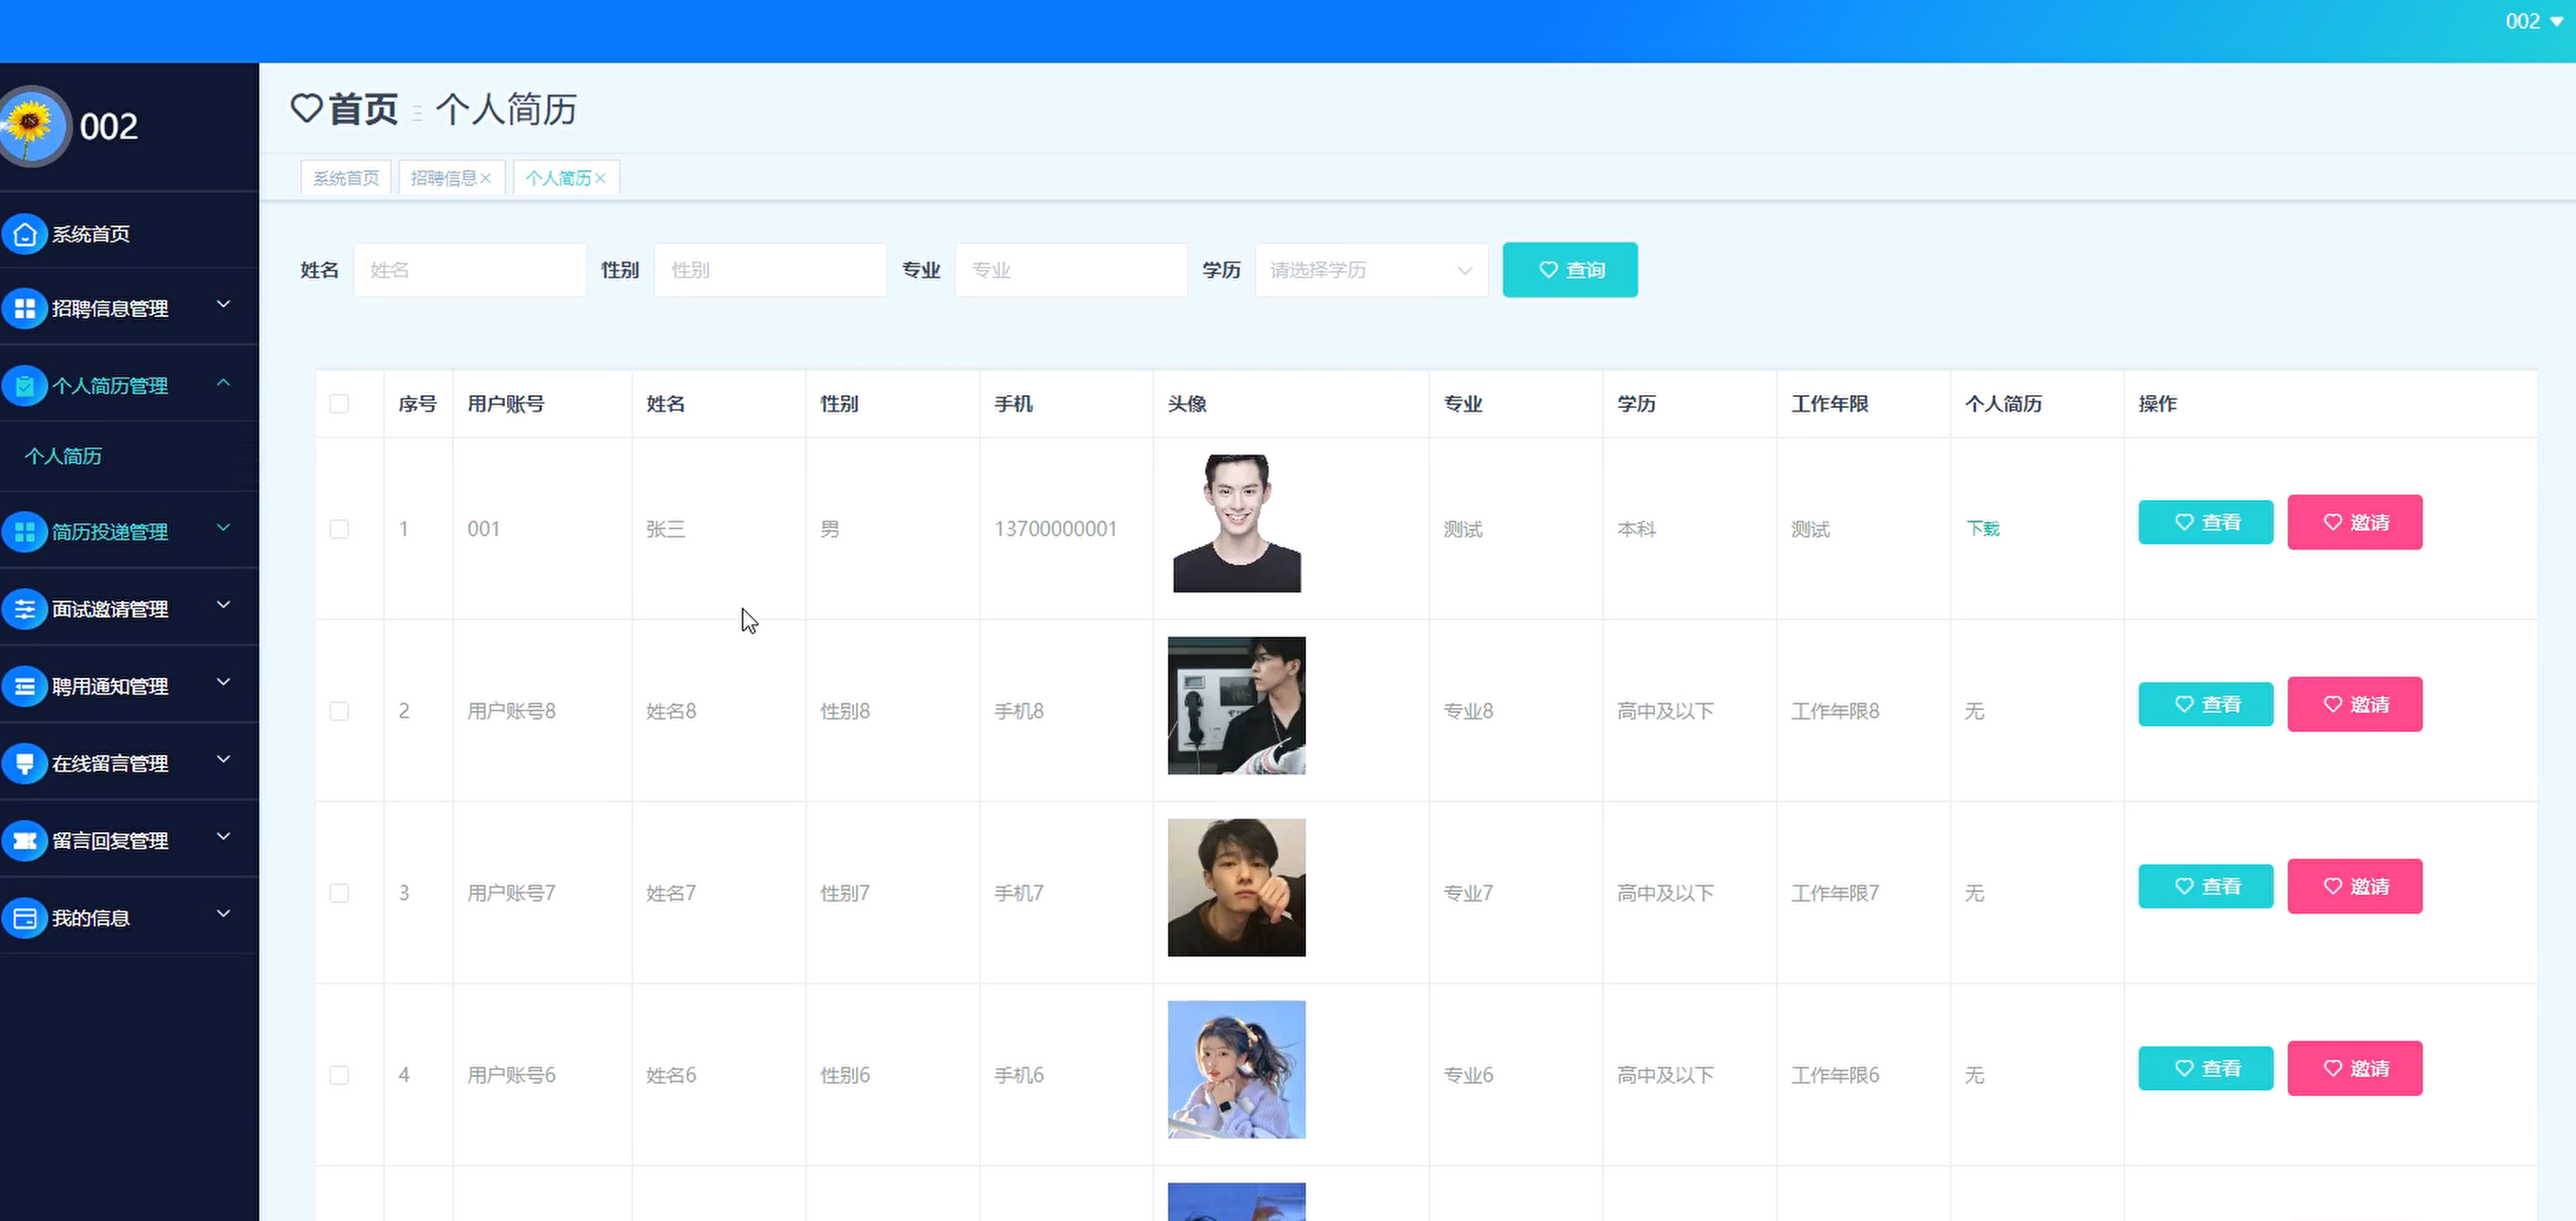Viewport: 2576px width, 1221px height.
Task: Focus the 专业 search input
Action: pyautogui.click(x=1071, y=270)
